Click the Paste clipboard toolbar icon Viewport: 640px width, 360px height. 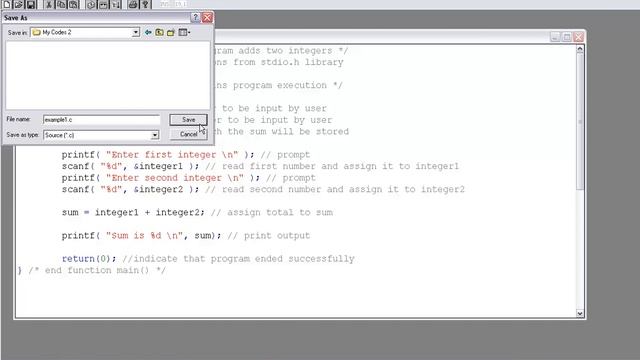click(73, 4)
